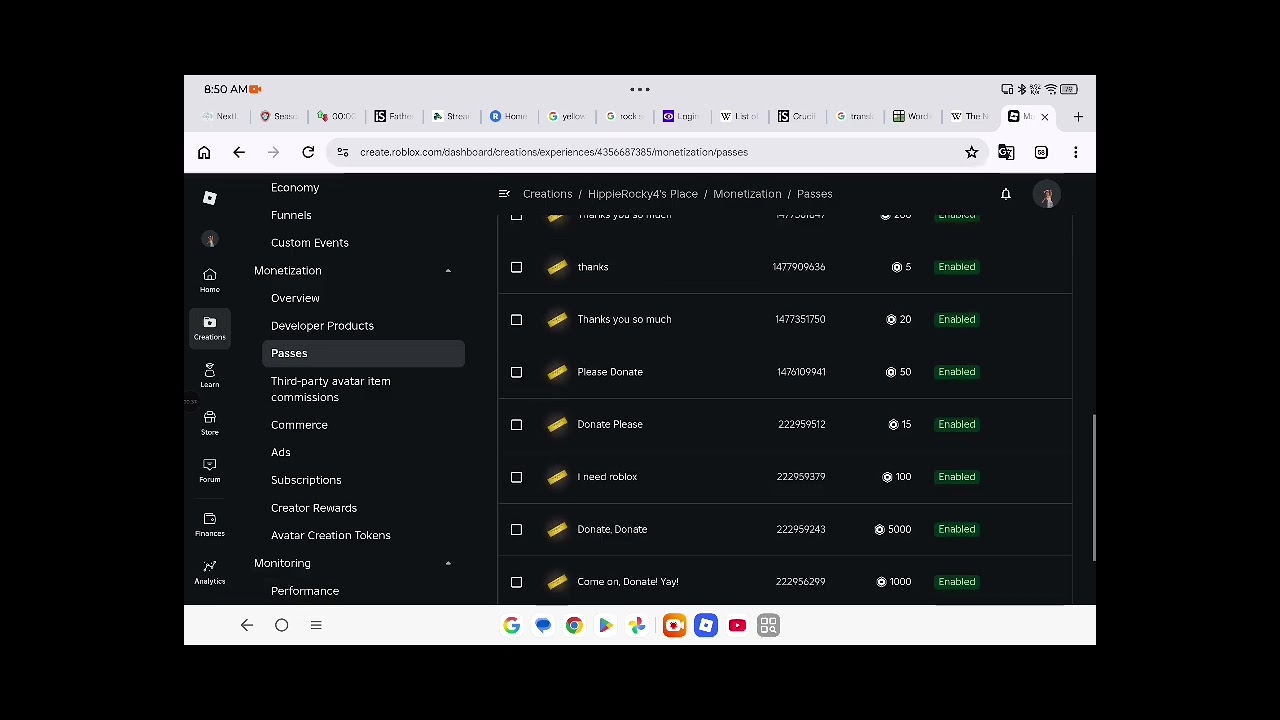Image resolution: width=1280 pixels, height=720 pixels.
Task: Open Creations in the left rail
Action: coord(209,328)
